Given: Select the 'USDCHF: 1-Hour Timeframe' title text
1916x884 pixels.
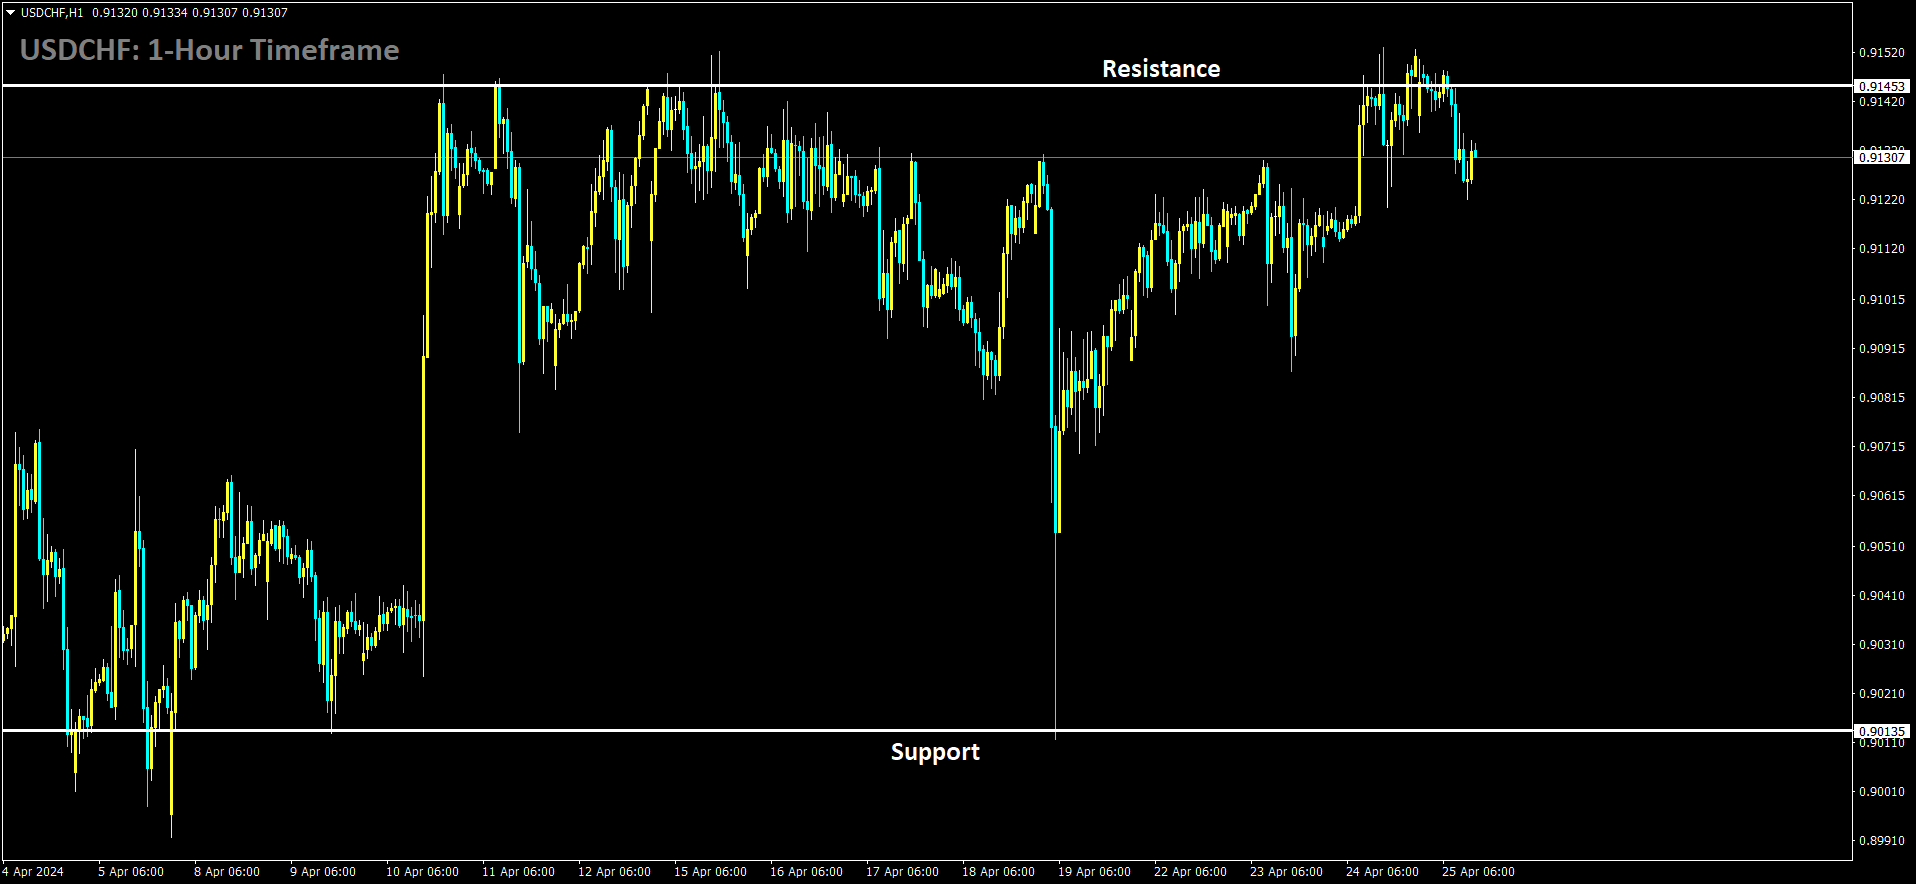Looking at the screenshot, I should (209, 50).
